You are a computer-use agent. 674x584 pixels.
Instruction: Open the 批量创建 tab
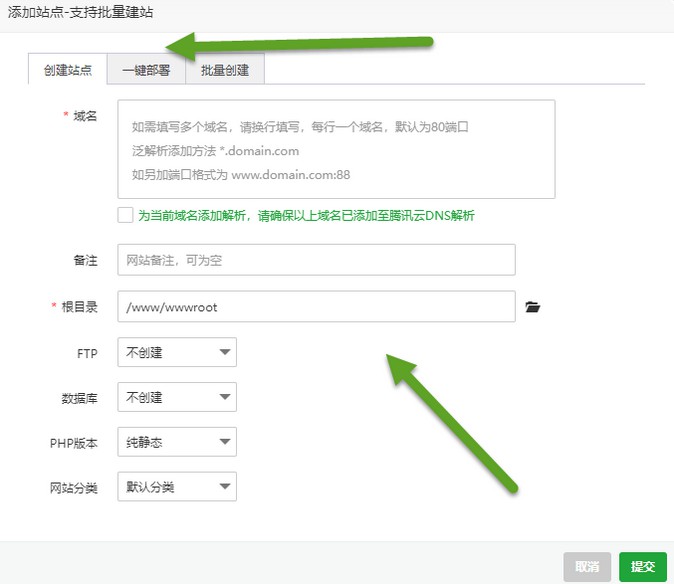coord(225,70)
